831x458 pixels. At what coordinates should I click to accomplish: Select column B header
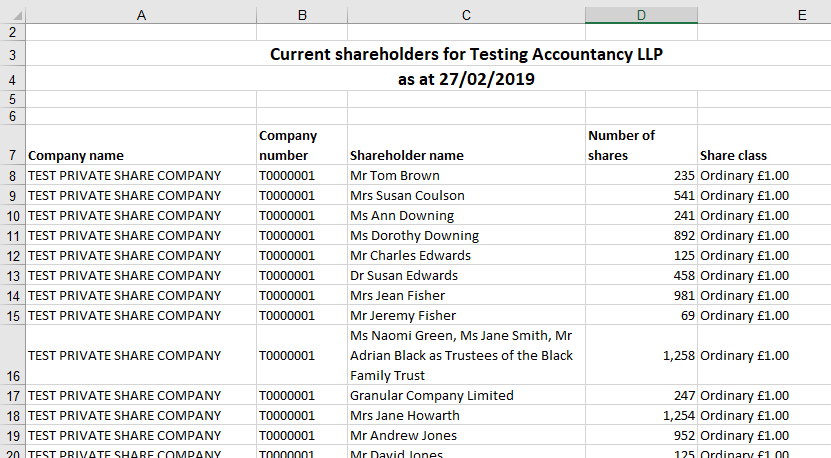tap(301, 14)
